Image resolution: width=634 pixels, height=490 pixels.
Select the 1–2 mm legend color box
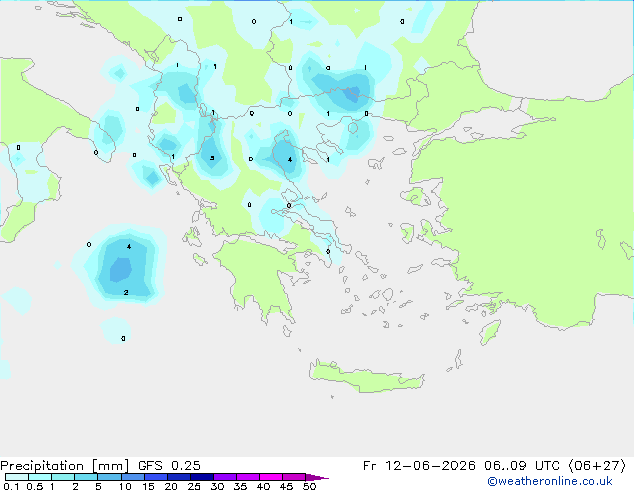pyautogui.click(x=63, y=477)
